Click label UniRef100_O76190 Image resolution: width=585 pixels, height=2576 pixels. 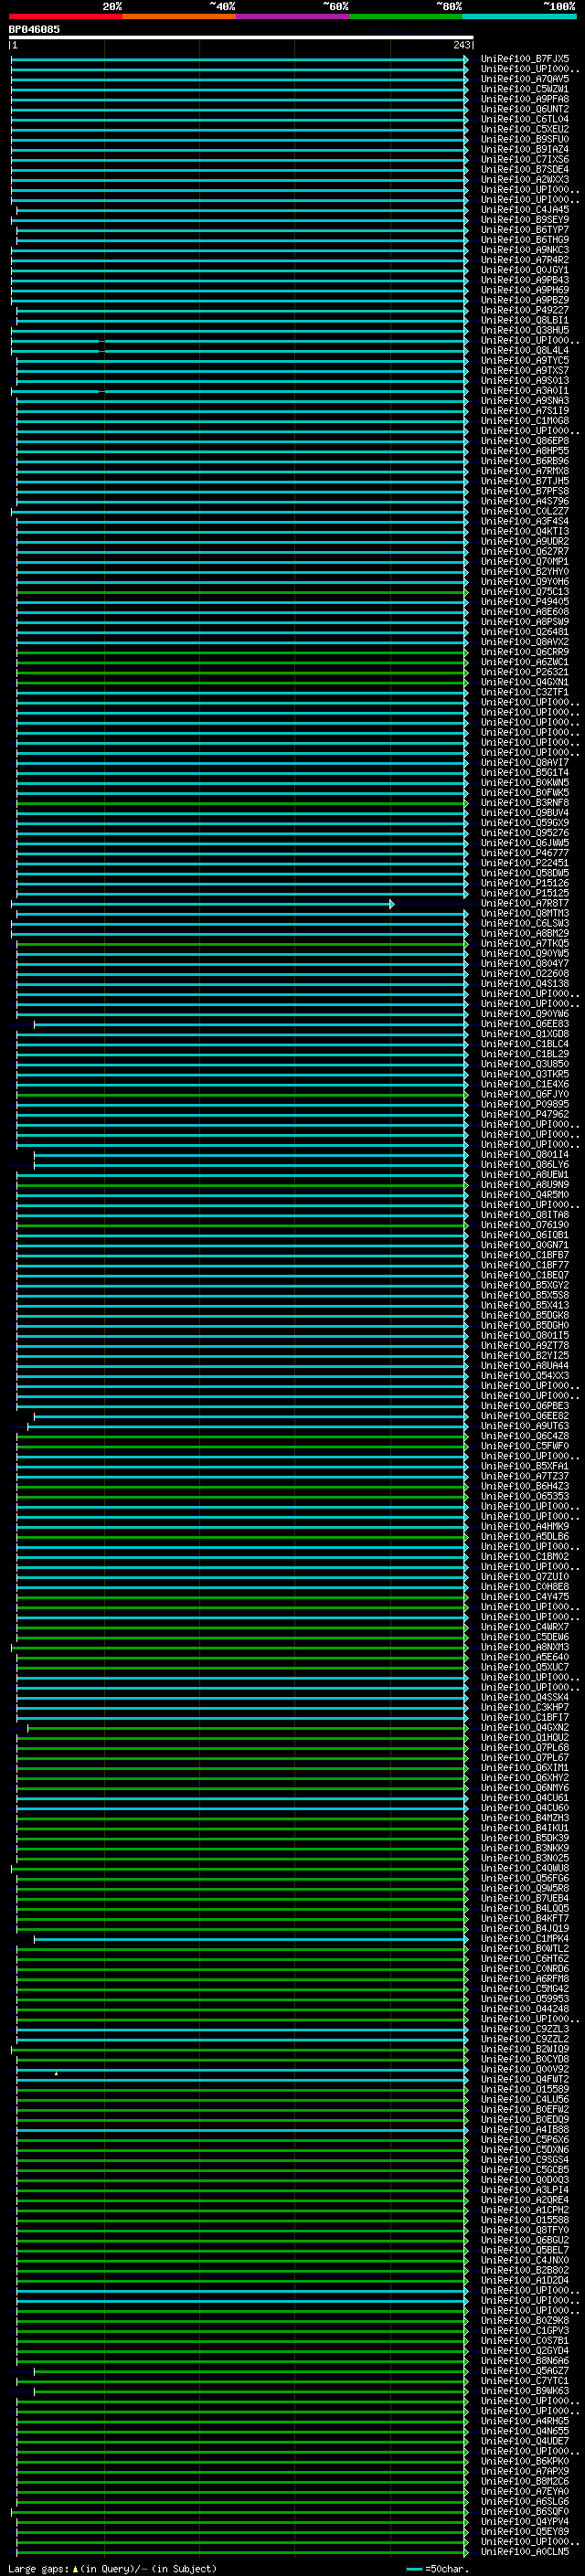pyautogui.click(x=525, y=1225)
